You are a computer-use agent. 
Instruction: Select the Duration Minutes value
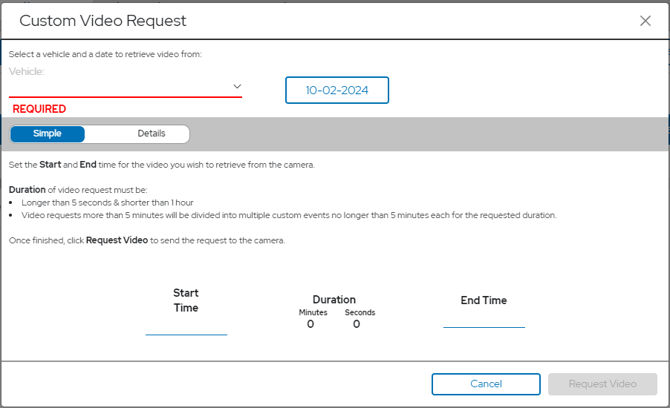click(x=311, y=324)
